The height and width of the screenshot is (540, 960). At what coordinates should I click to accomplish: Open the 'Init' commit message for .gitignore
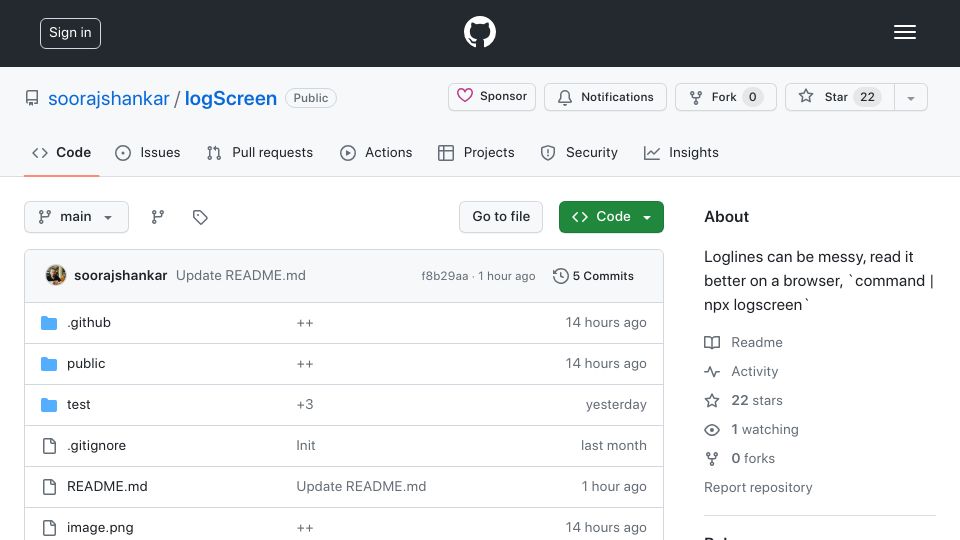tap(306, 446)
